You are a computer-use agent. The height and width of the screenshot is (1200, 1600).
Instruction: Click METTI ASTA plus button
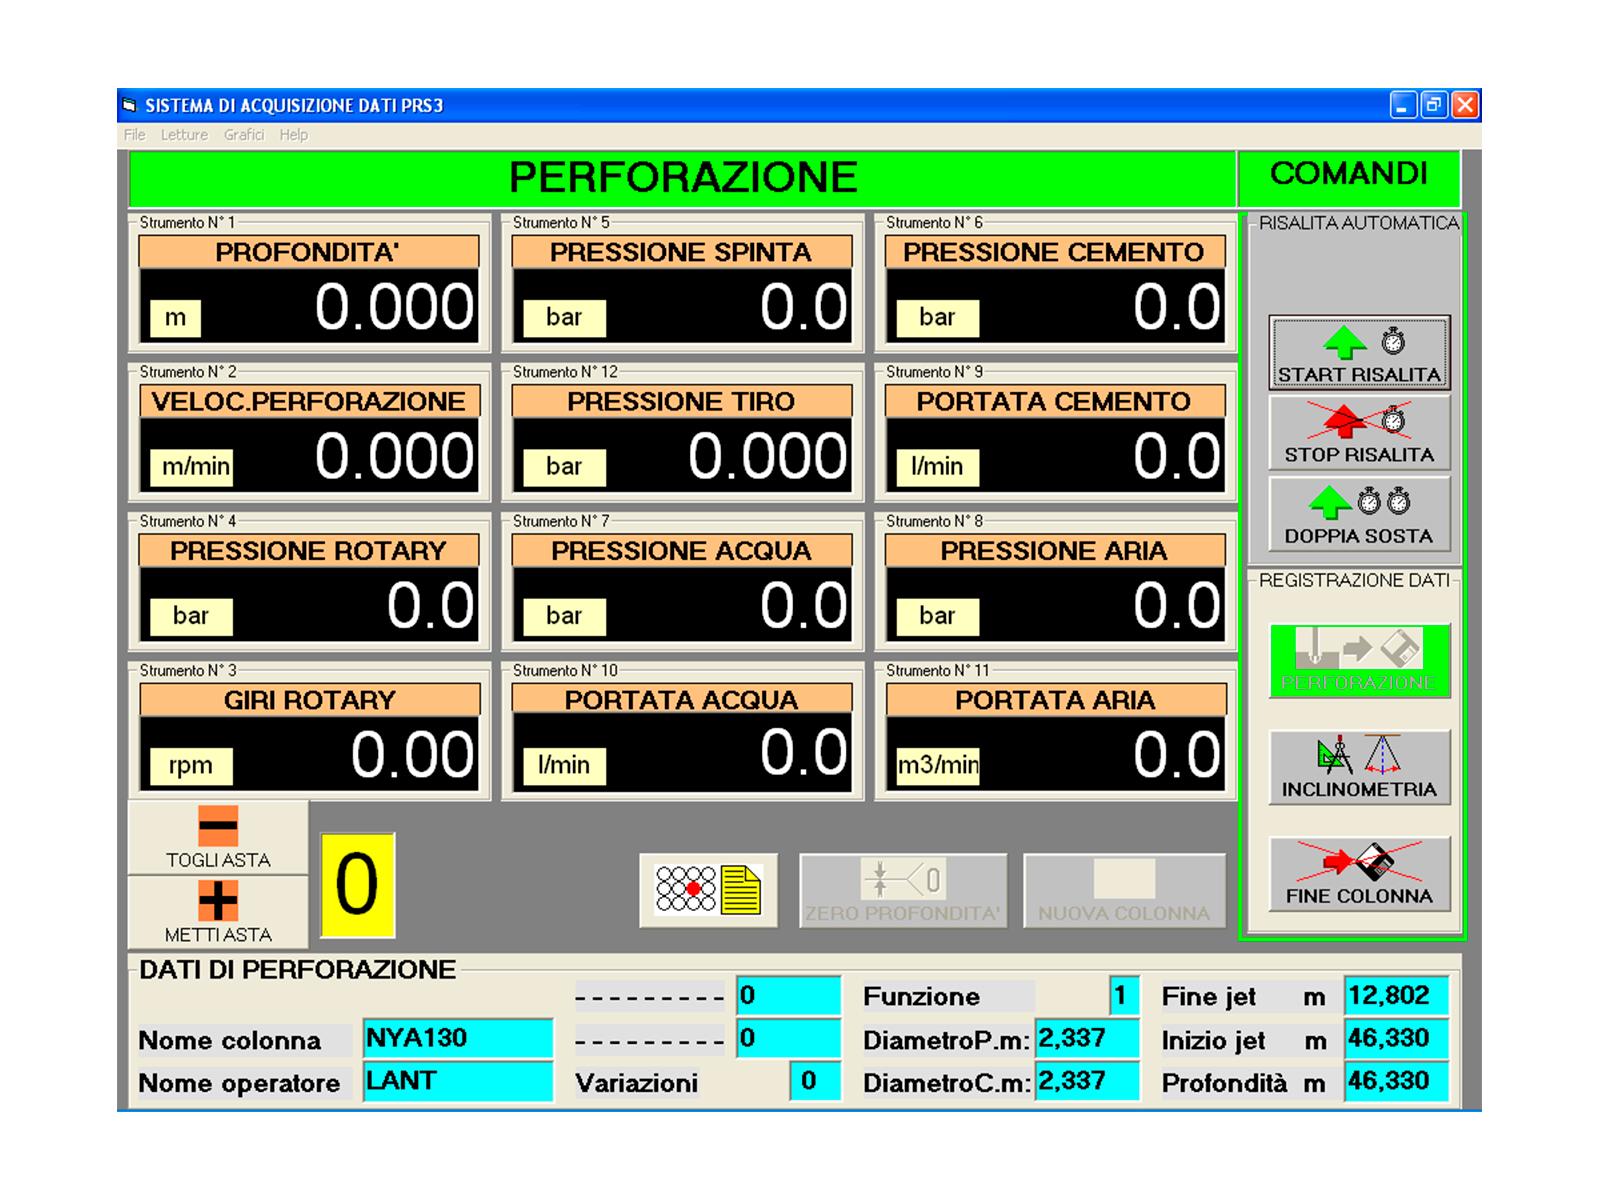pos(218,912)
